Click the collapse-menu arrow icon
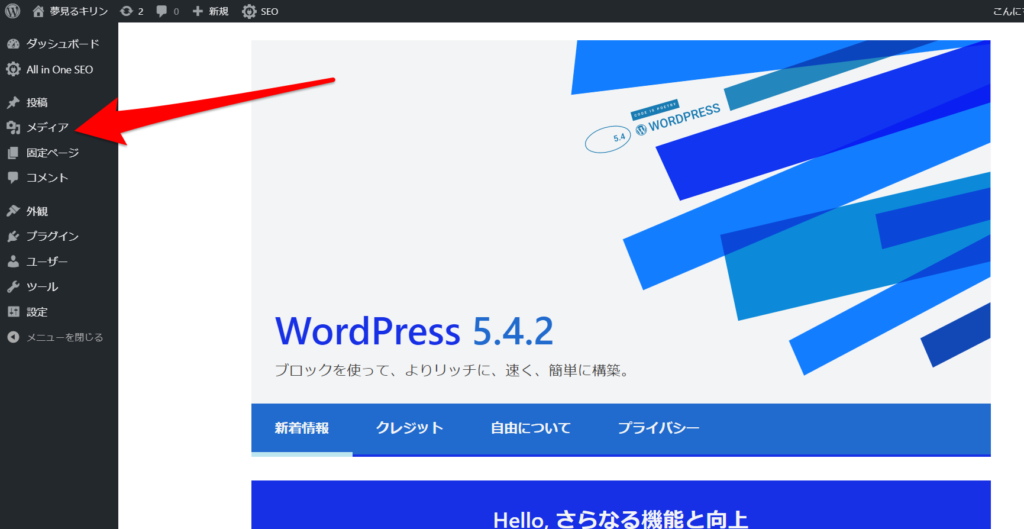1024x529 pixels. pyautogui.click(x=13, y=338)
